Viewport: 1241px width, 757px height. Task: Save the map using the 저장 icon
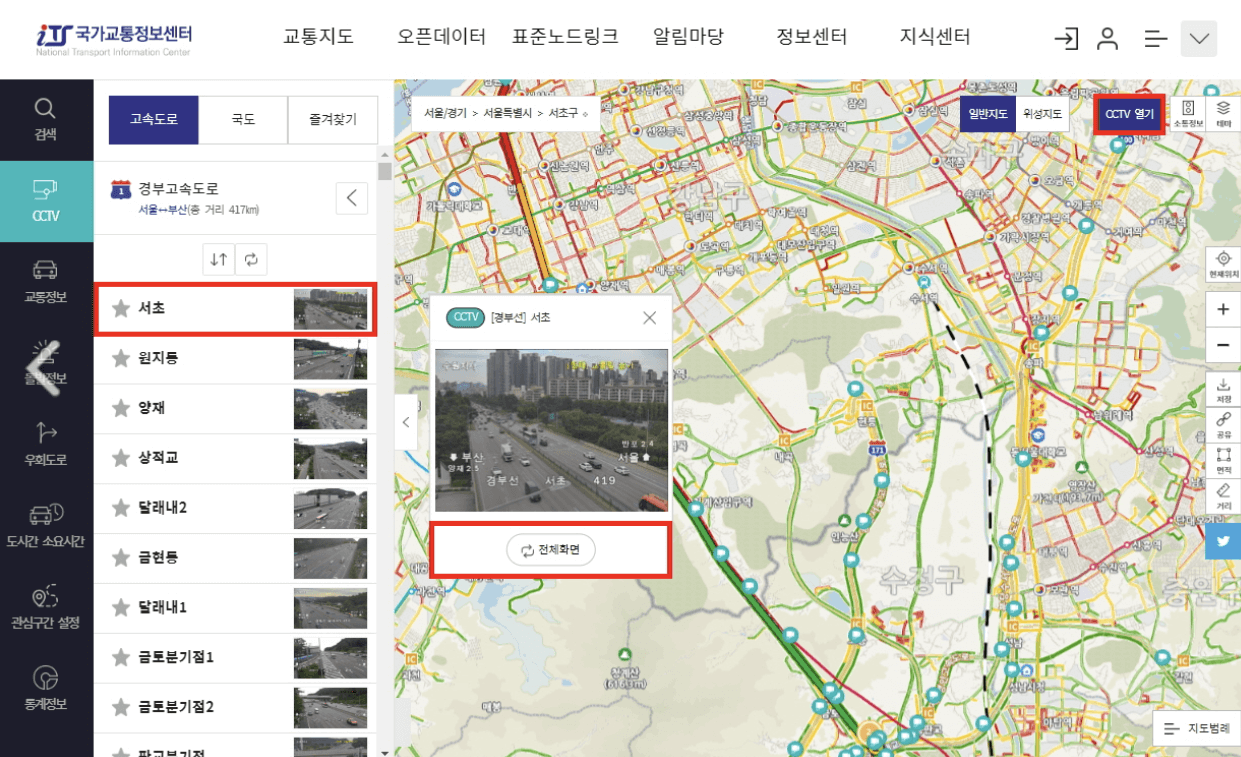(1224, 388)
